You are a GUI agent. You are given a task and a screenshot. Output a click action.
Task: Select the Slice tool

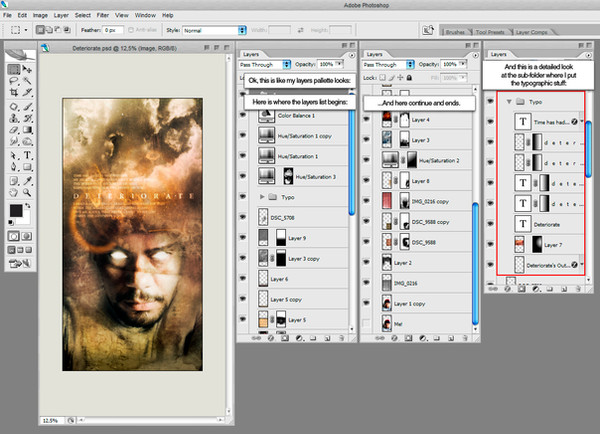27,93
